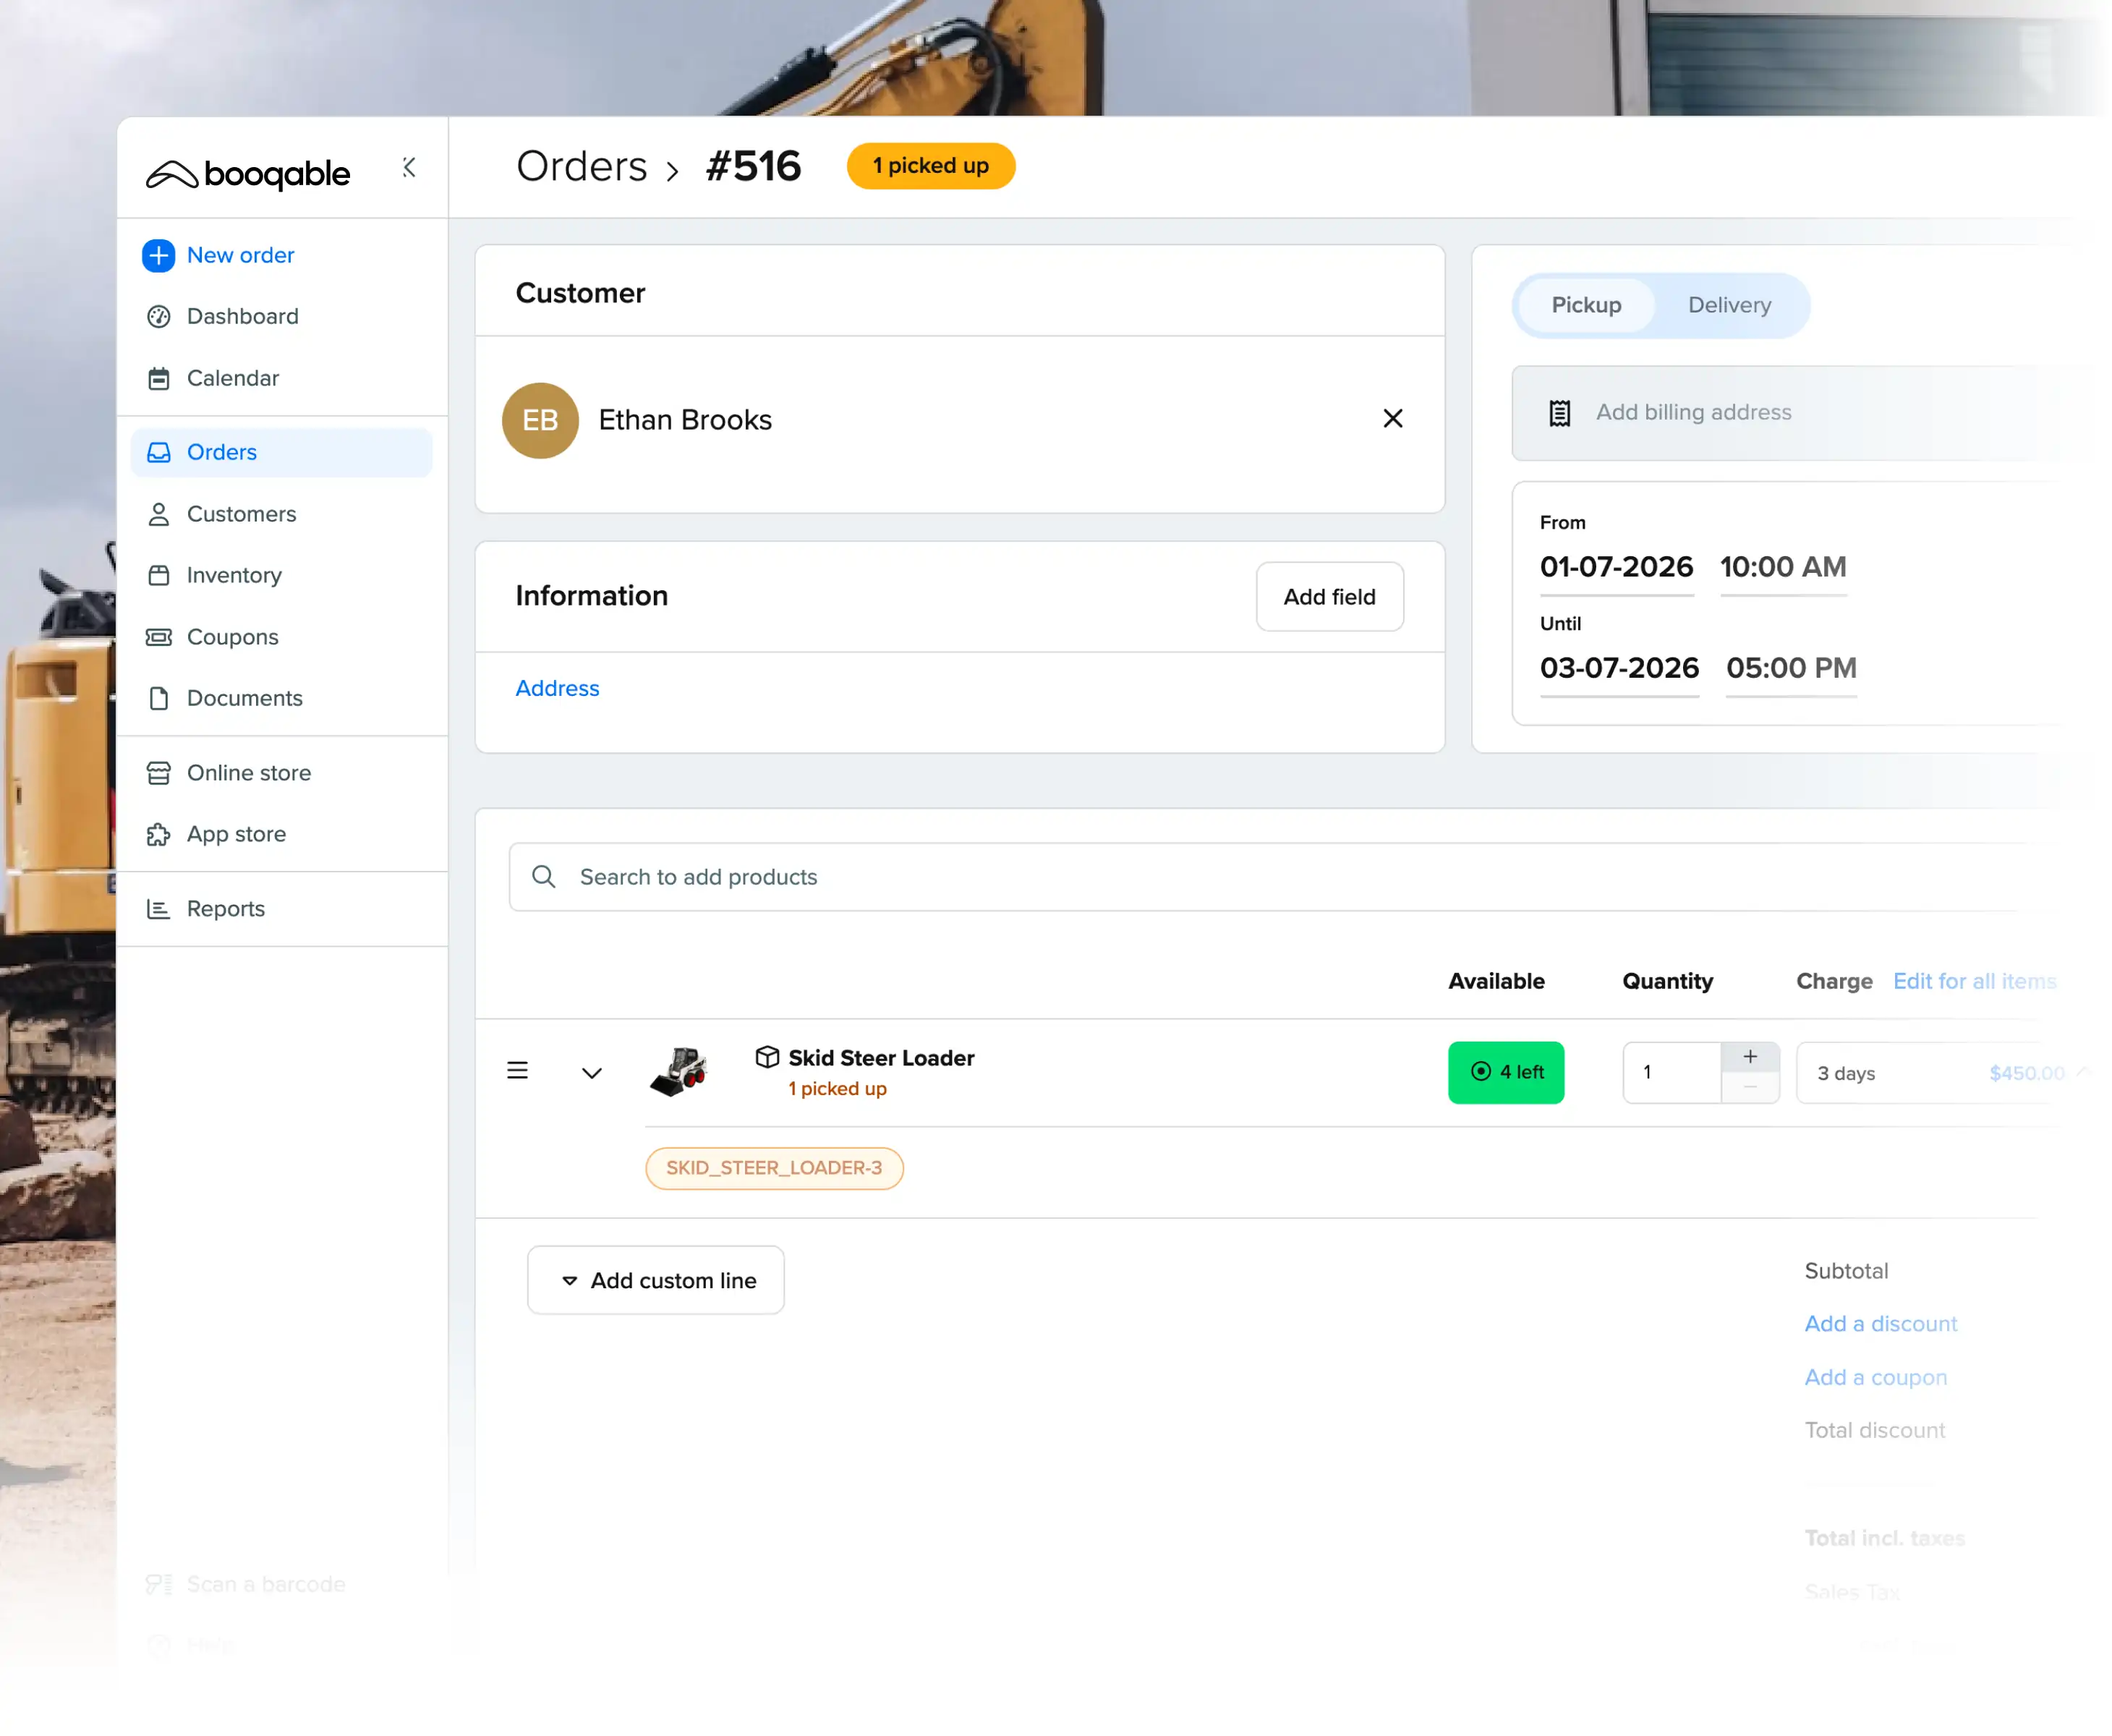Click the Reports chart icon
Viewport: 2112px width, 1736px height.
coord(158,910)
